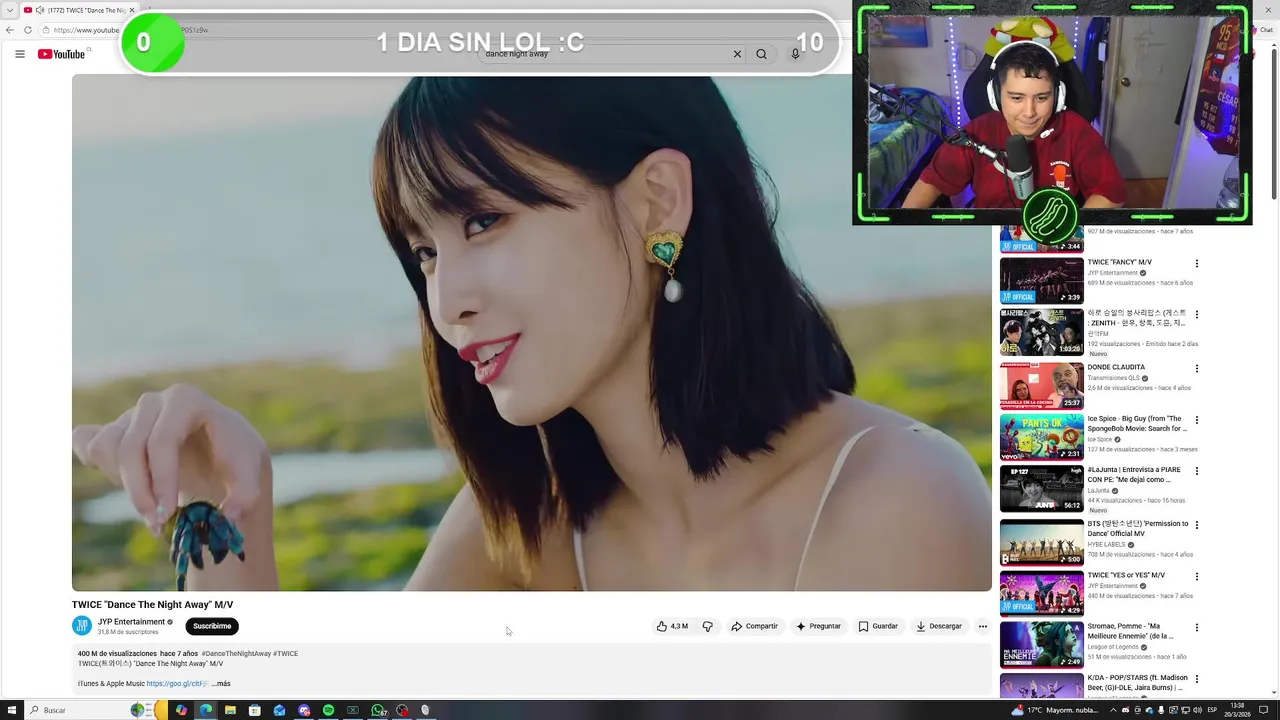The image size is (1280, 720).
Task: Open the JYP Entertainment channel name link
Action: [x=131, y=622]
